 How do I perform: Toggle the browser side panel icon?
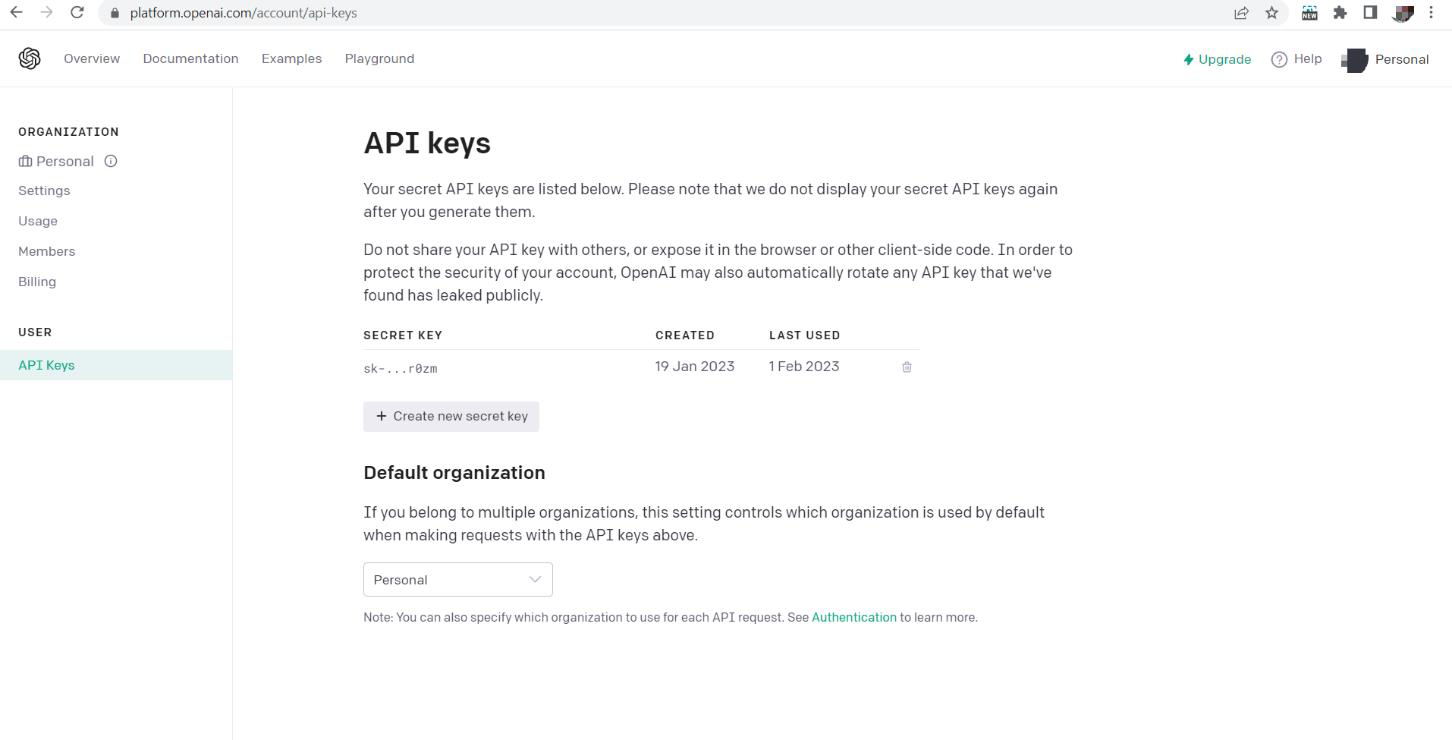pos(1370,13)
